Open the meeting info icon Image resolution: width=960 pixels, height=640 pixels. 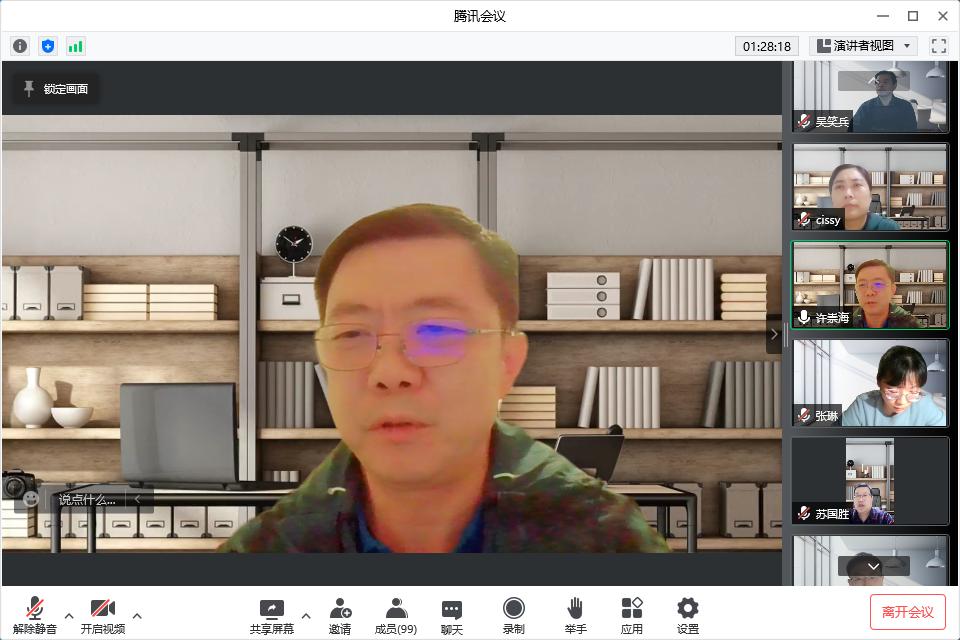pyautogui.click(x=20, y=46)
